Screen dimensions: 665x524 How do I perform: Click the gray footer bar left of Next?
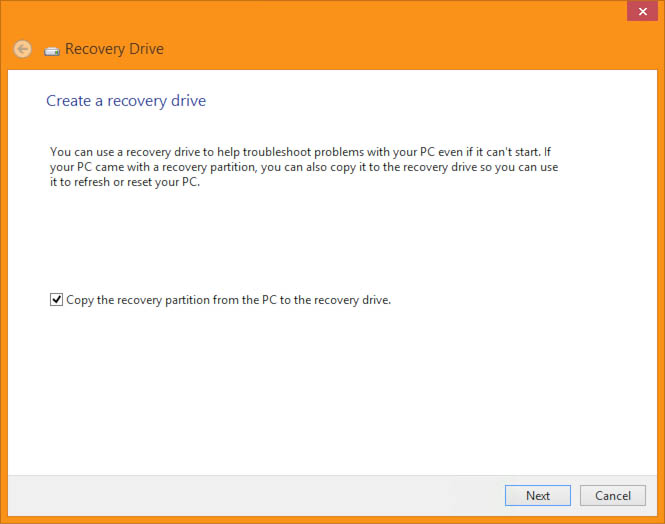click(x=254, y=496)
